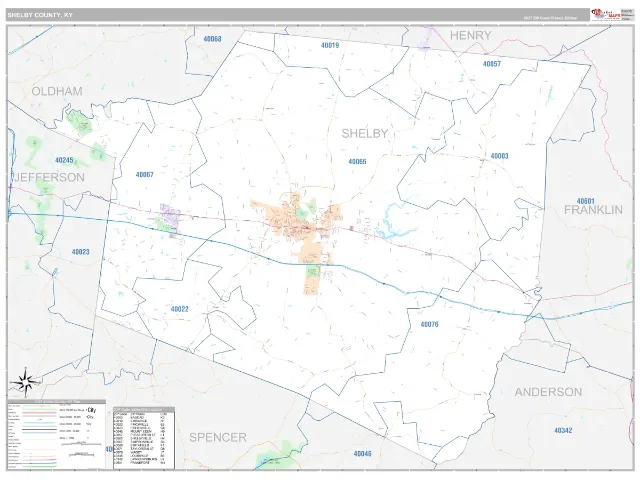Select the FRANKLIN county label

[x=593, y=210]
